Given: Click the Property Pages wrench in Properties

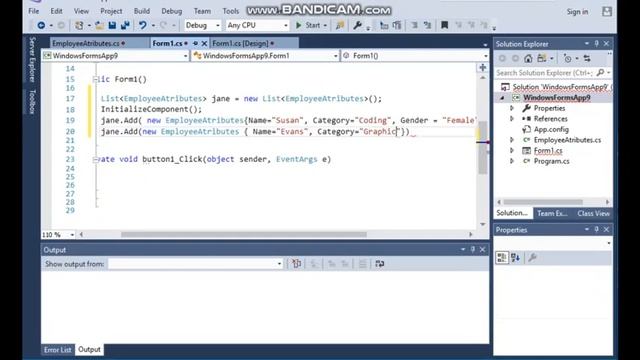Looking at the screenshot, I should (x=532, y=258).
